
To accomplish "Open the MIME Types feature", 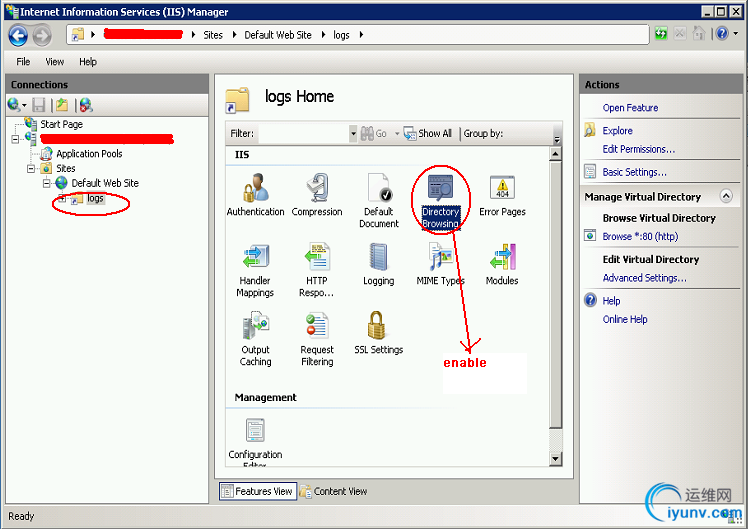I will coord(440,264).
